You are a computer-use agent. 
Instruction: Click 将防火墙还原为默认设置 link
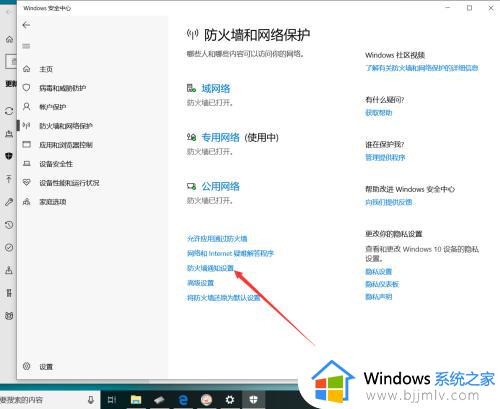224,298
